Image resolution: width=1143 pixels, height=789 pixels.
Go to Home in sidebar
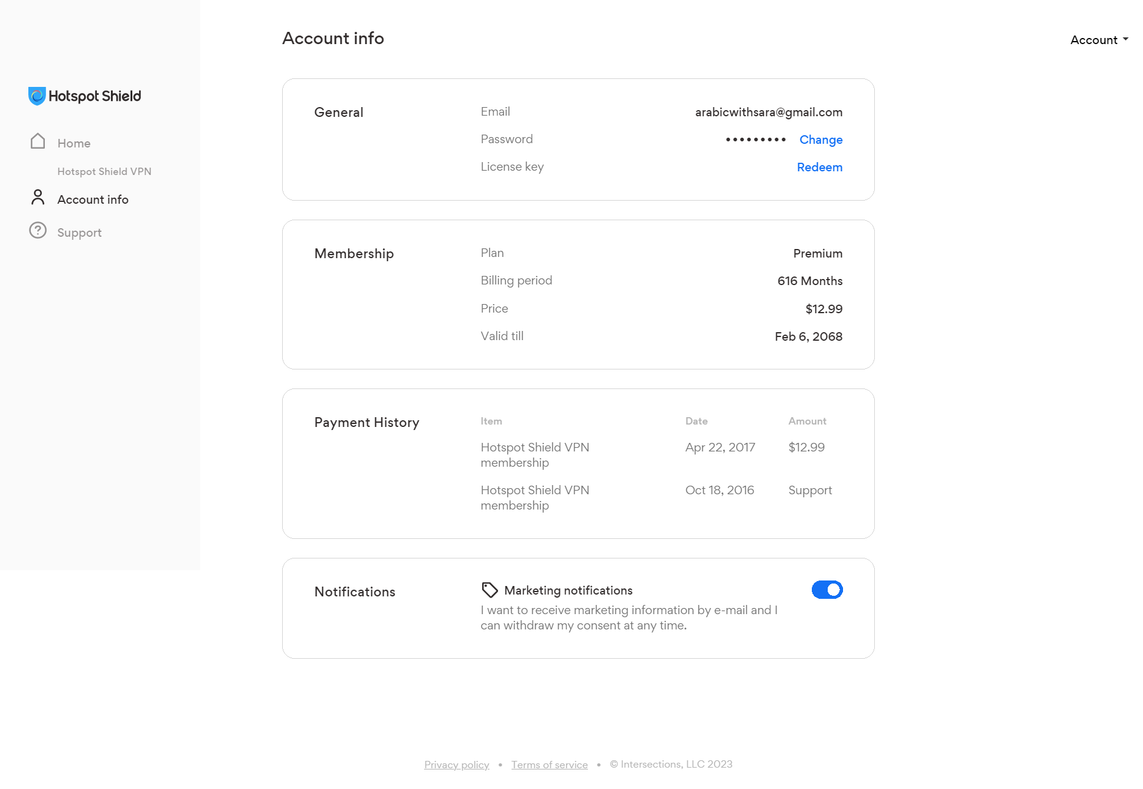(74, 143)
